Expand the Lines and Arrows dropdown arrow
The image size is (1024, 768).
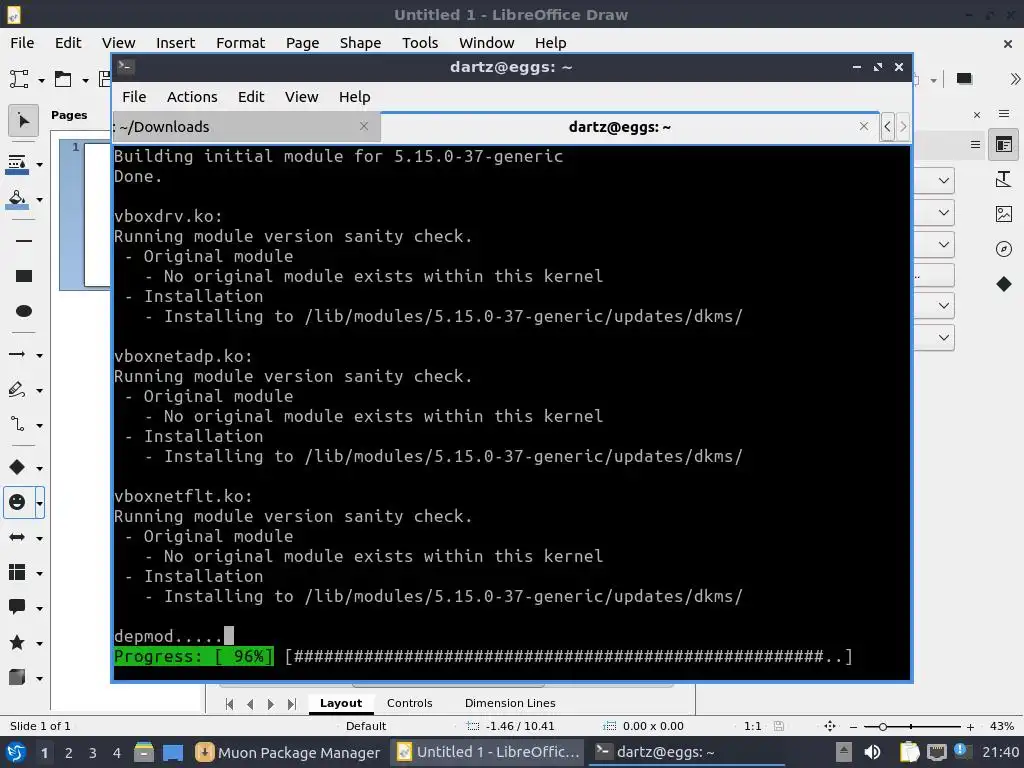[39, 355]
